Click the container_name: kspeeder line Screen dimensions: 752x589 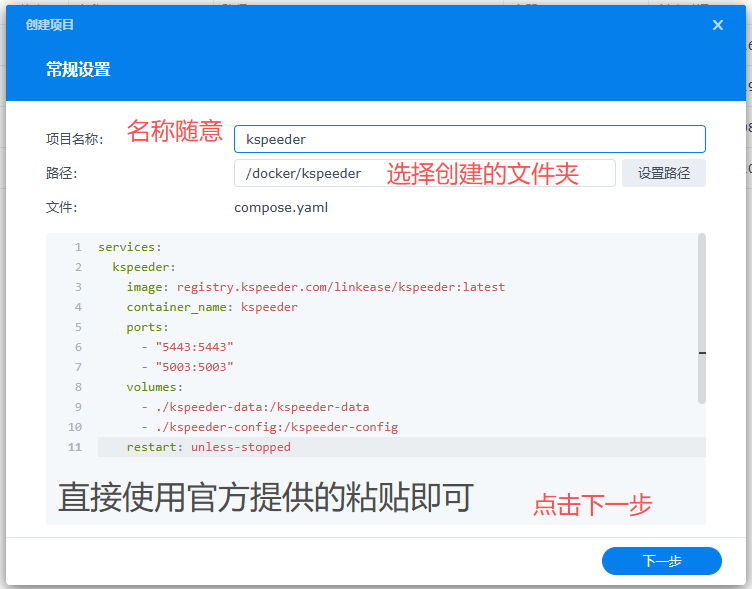[x=211, y=307]
